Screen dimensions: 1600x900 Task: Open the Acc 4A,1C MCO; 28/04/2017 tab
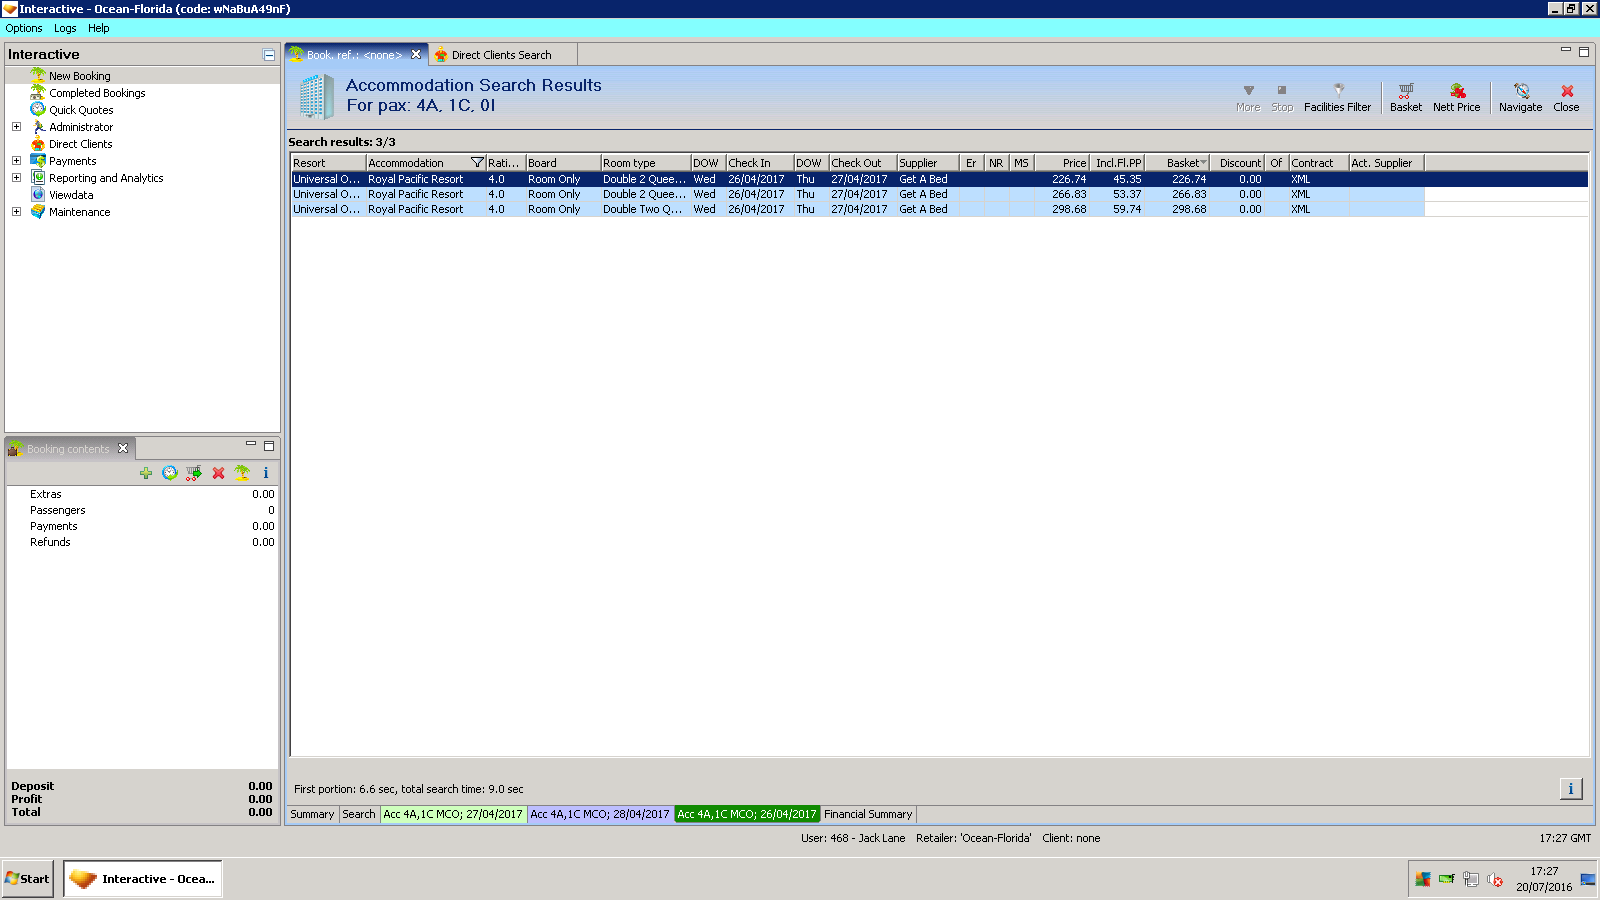(600, 814)
